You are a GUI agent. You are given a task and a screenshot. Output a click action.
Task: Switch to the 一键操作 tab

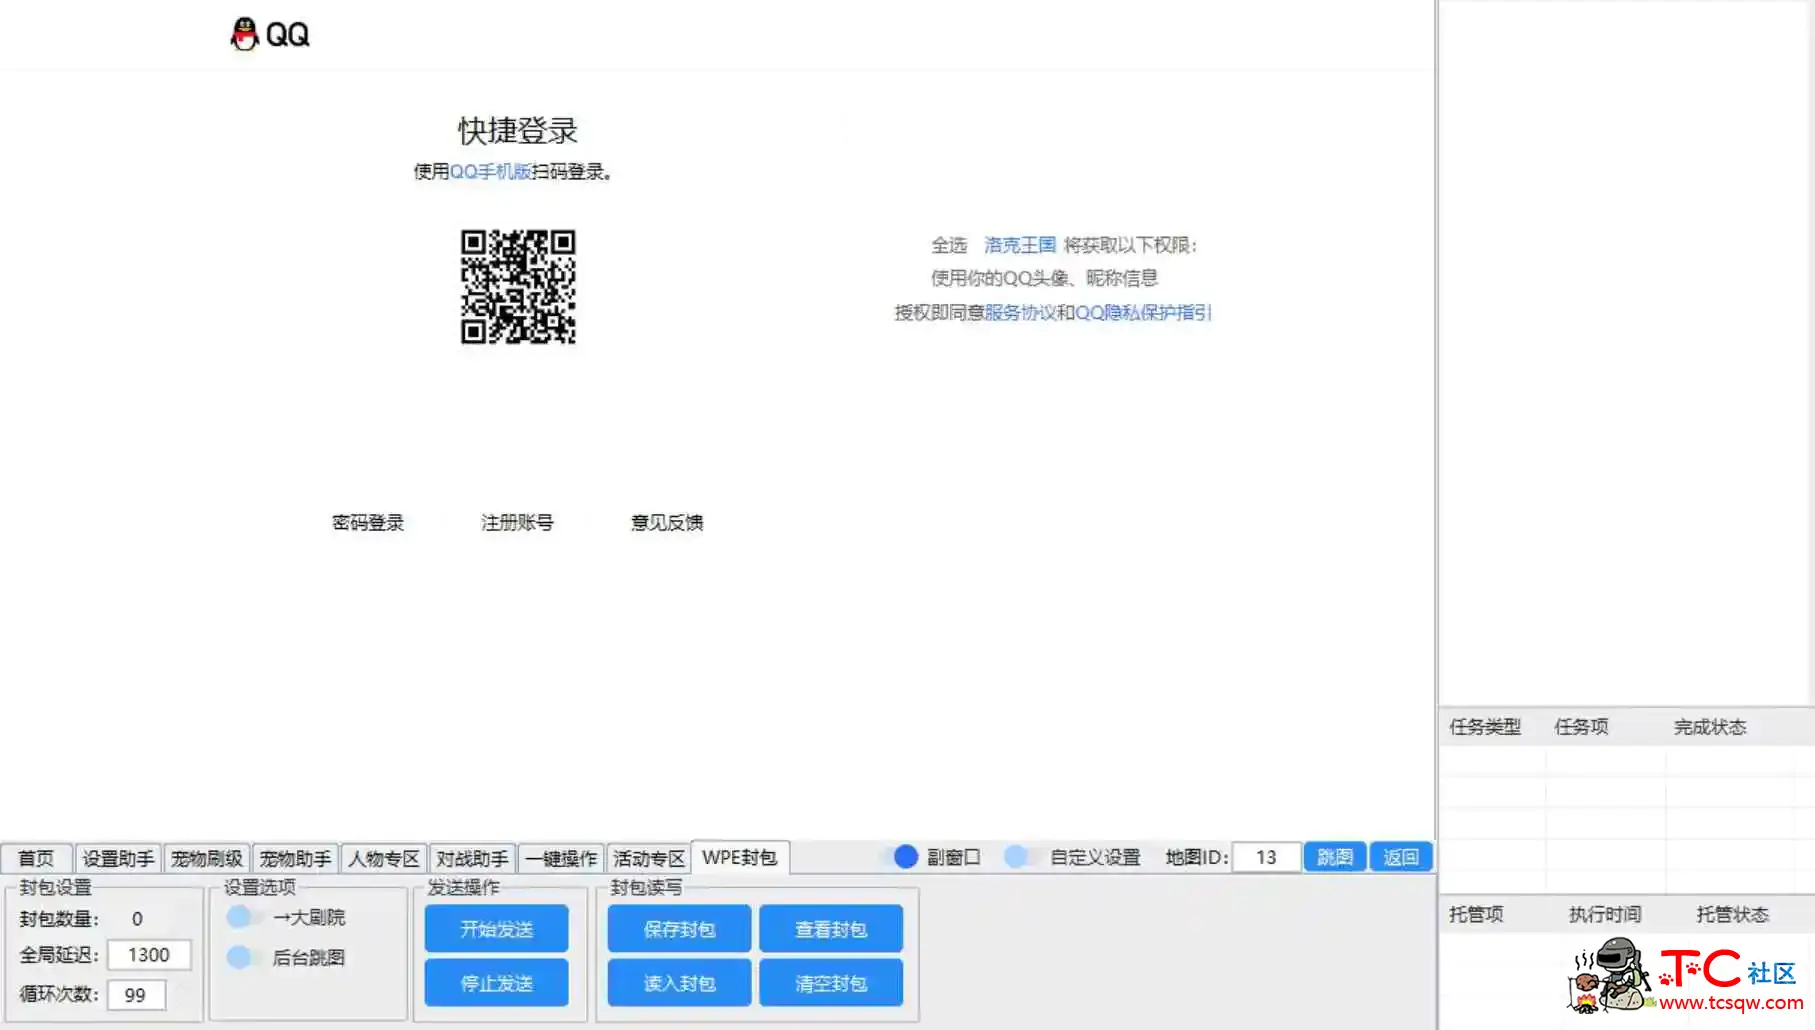[560, 859]
